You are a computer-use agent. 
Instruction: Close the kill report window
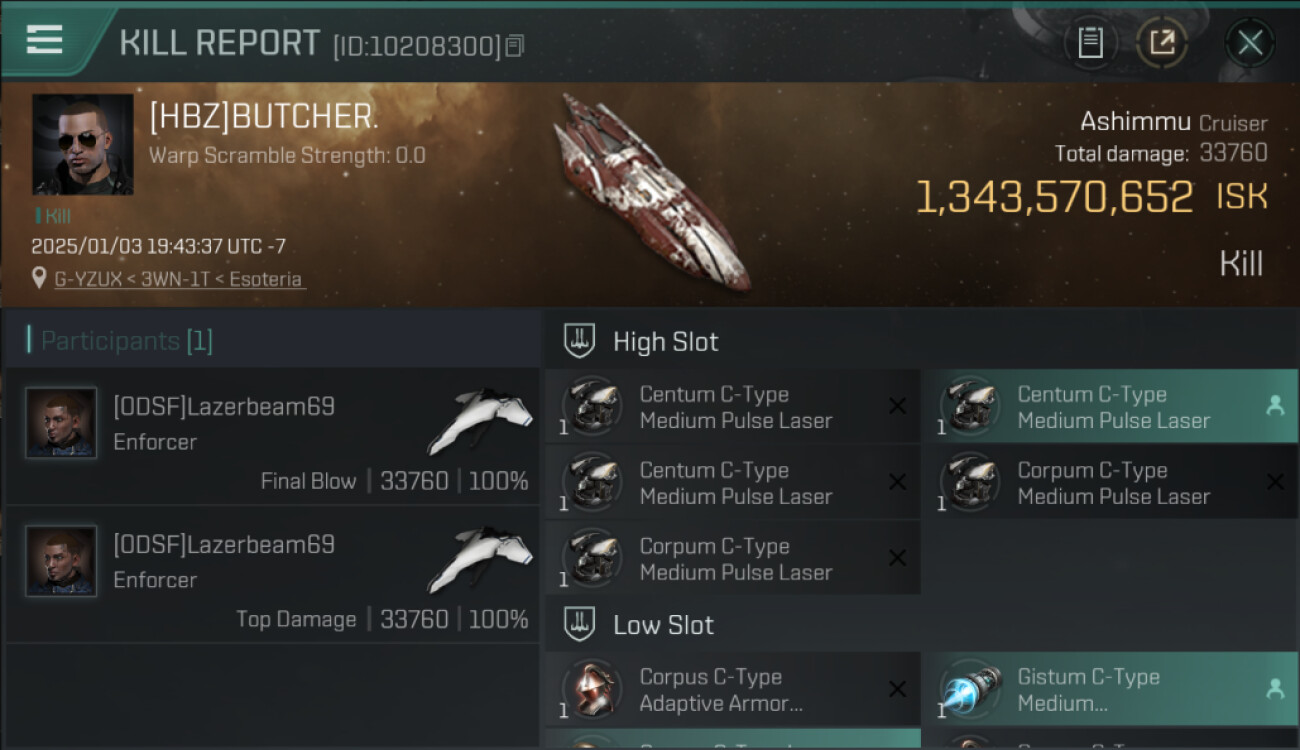pyautogui.click(x=1250, y=43)
